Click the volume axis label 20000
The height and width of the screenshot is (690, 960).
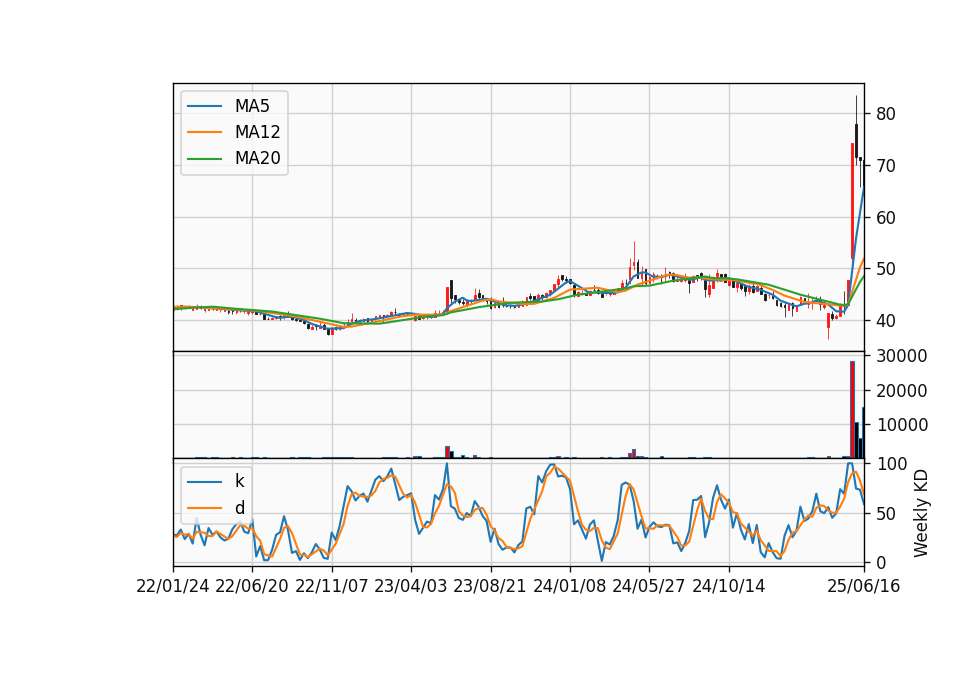(902, 391)
